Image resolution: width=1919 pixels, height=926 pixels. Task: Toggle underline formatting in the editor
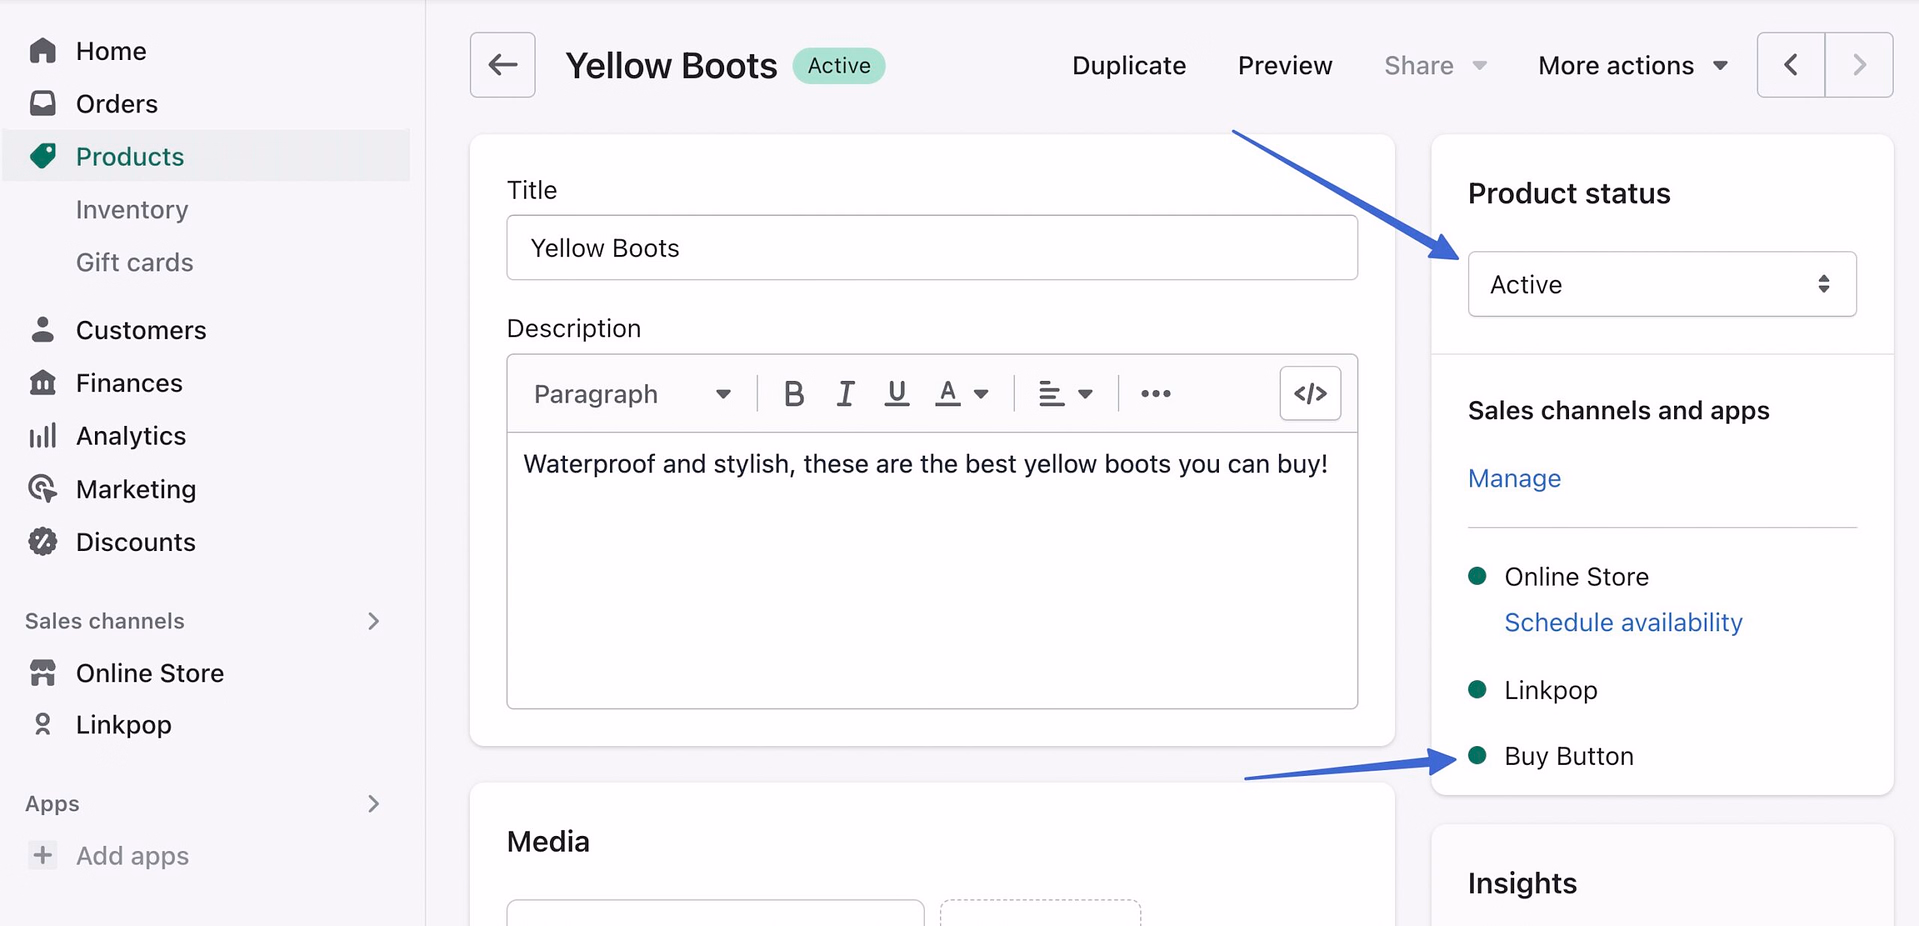click(x=896, y=393)
